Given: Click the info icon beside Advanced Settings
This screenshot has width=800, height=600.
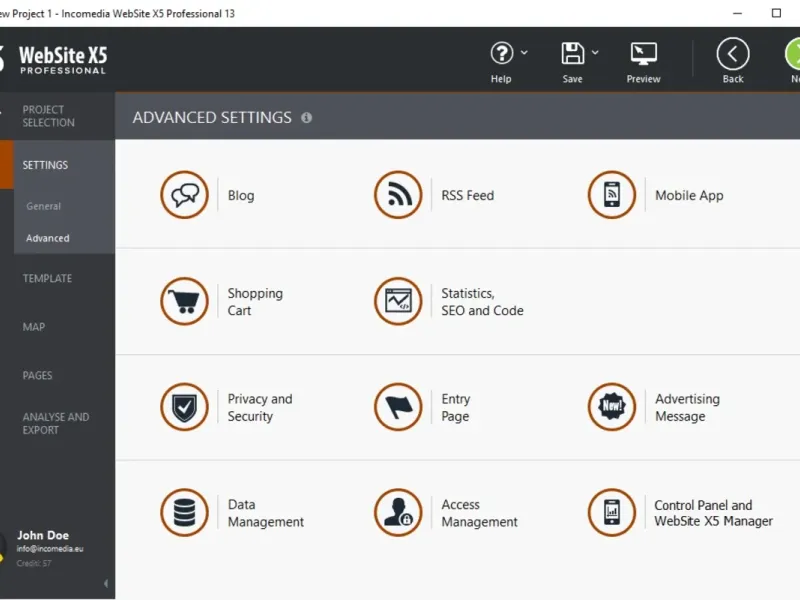Looking at the screenshot, I should pyautogui.click(x=306, y=118).
